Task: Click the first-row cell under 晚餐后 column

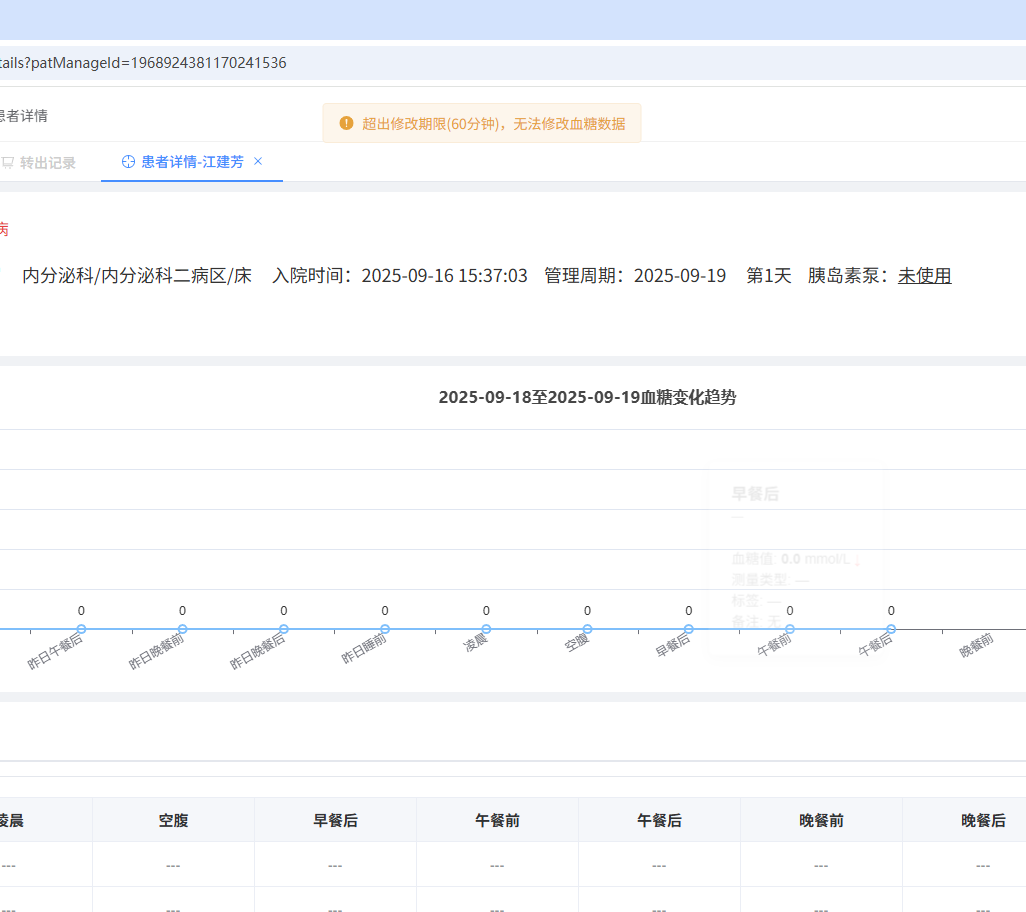Action: coord(983,865)
